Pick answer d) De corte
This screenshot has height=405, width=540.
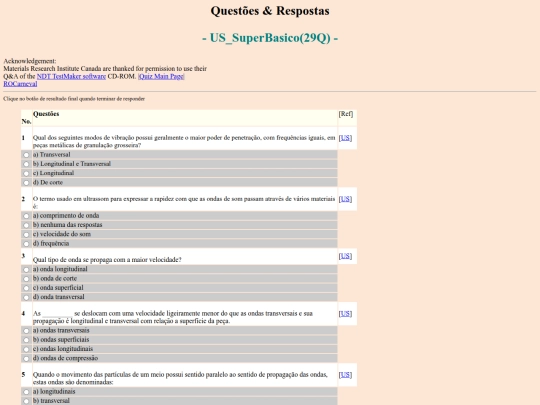[x=26, y=183]
